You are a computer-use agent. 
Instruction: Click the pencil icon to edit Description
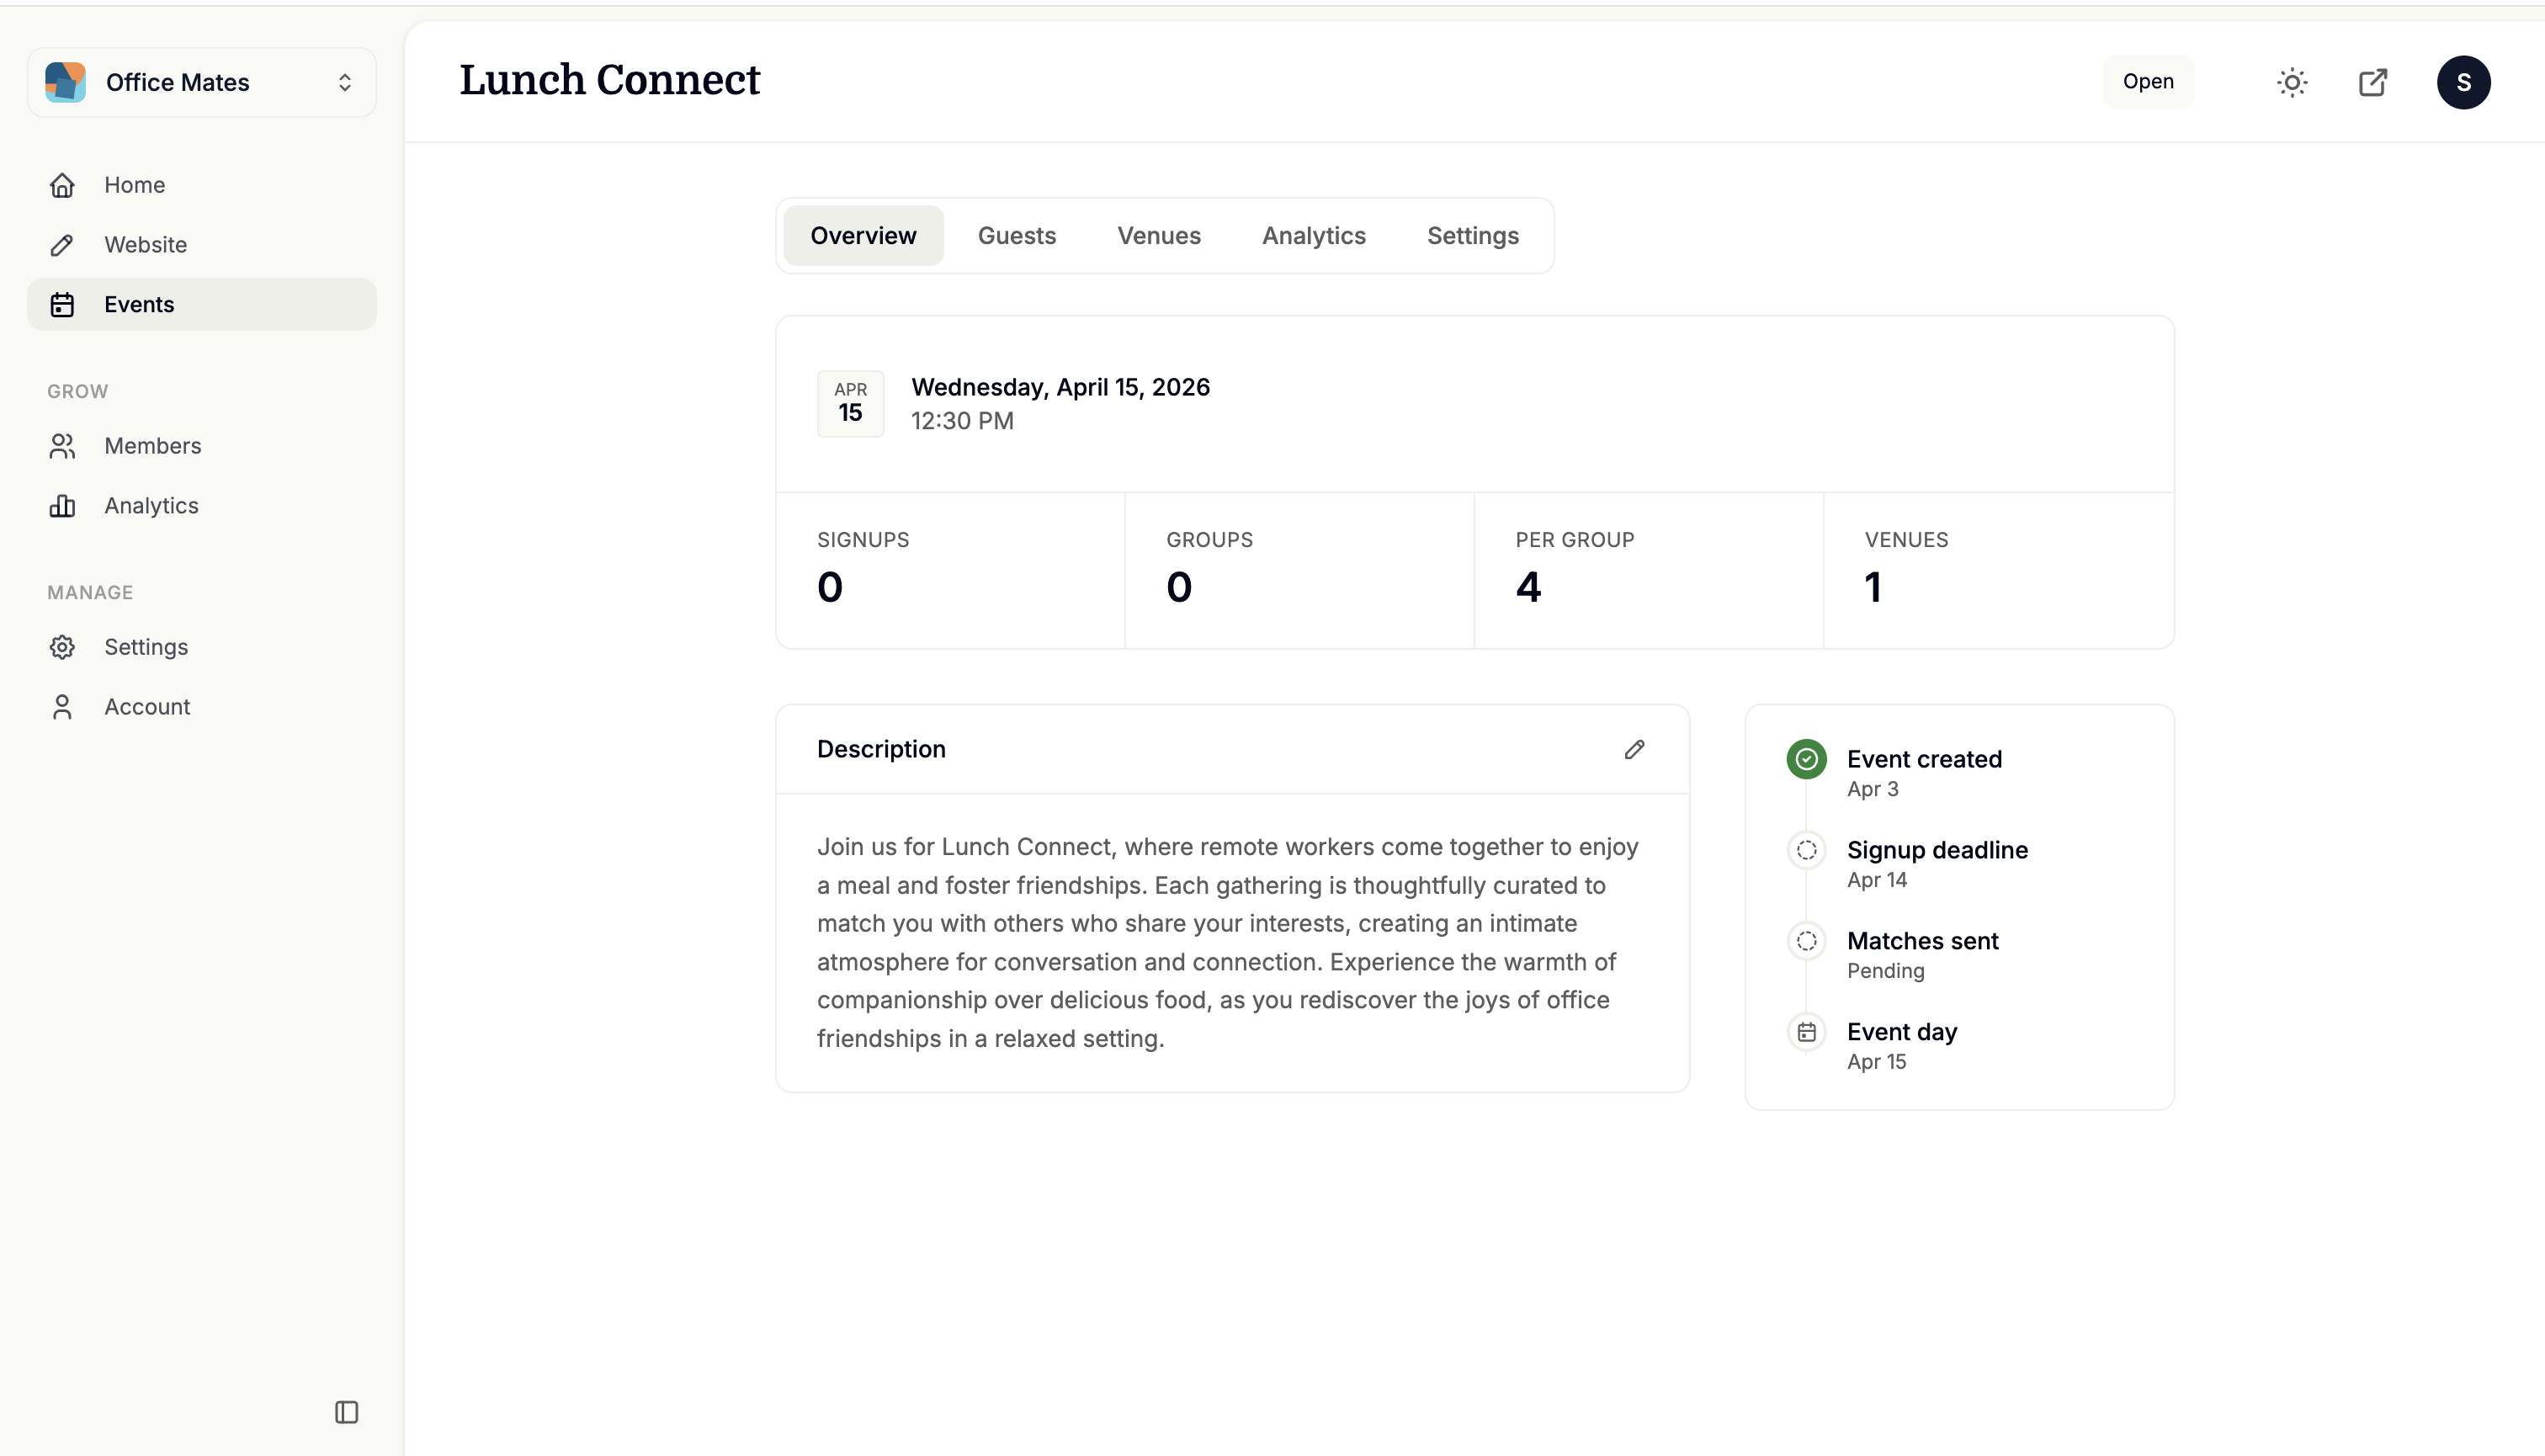tap(1634, 749)
